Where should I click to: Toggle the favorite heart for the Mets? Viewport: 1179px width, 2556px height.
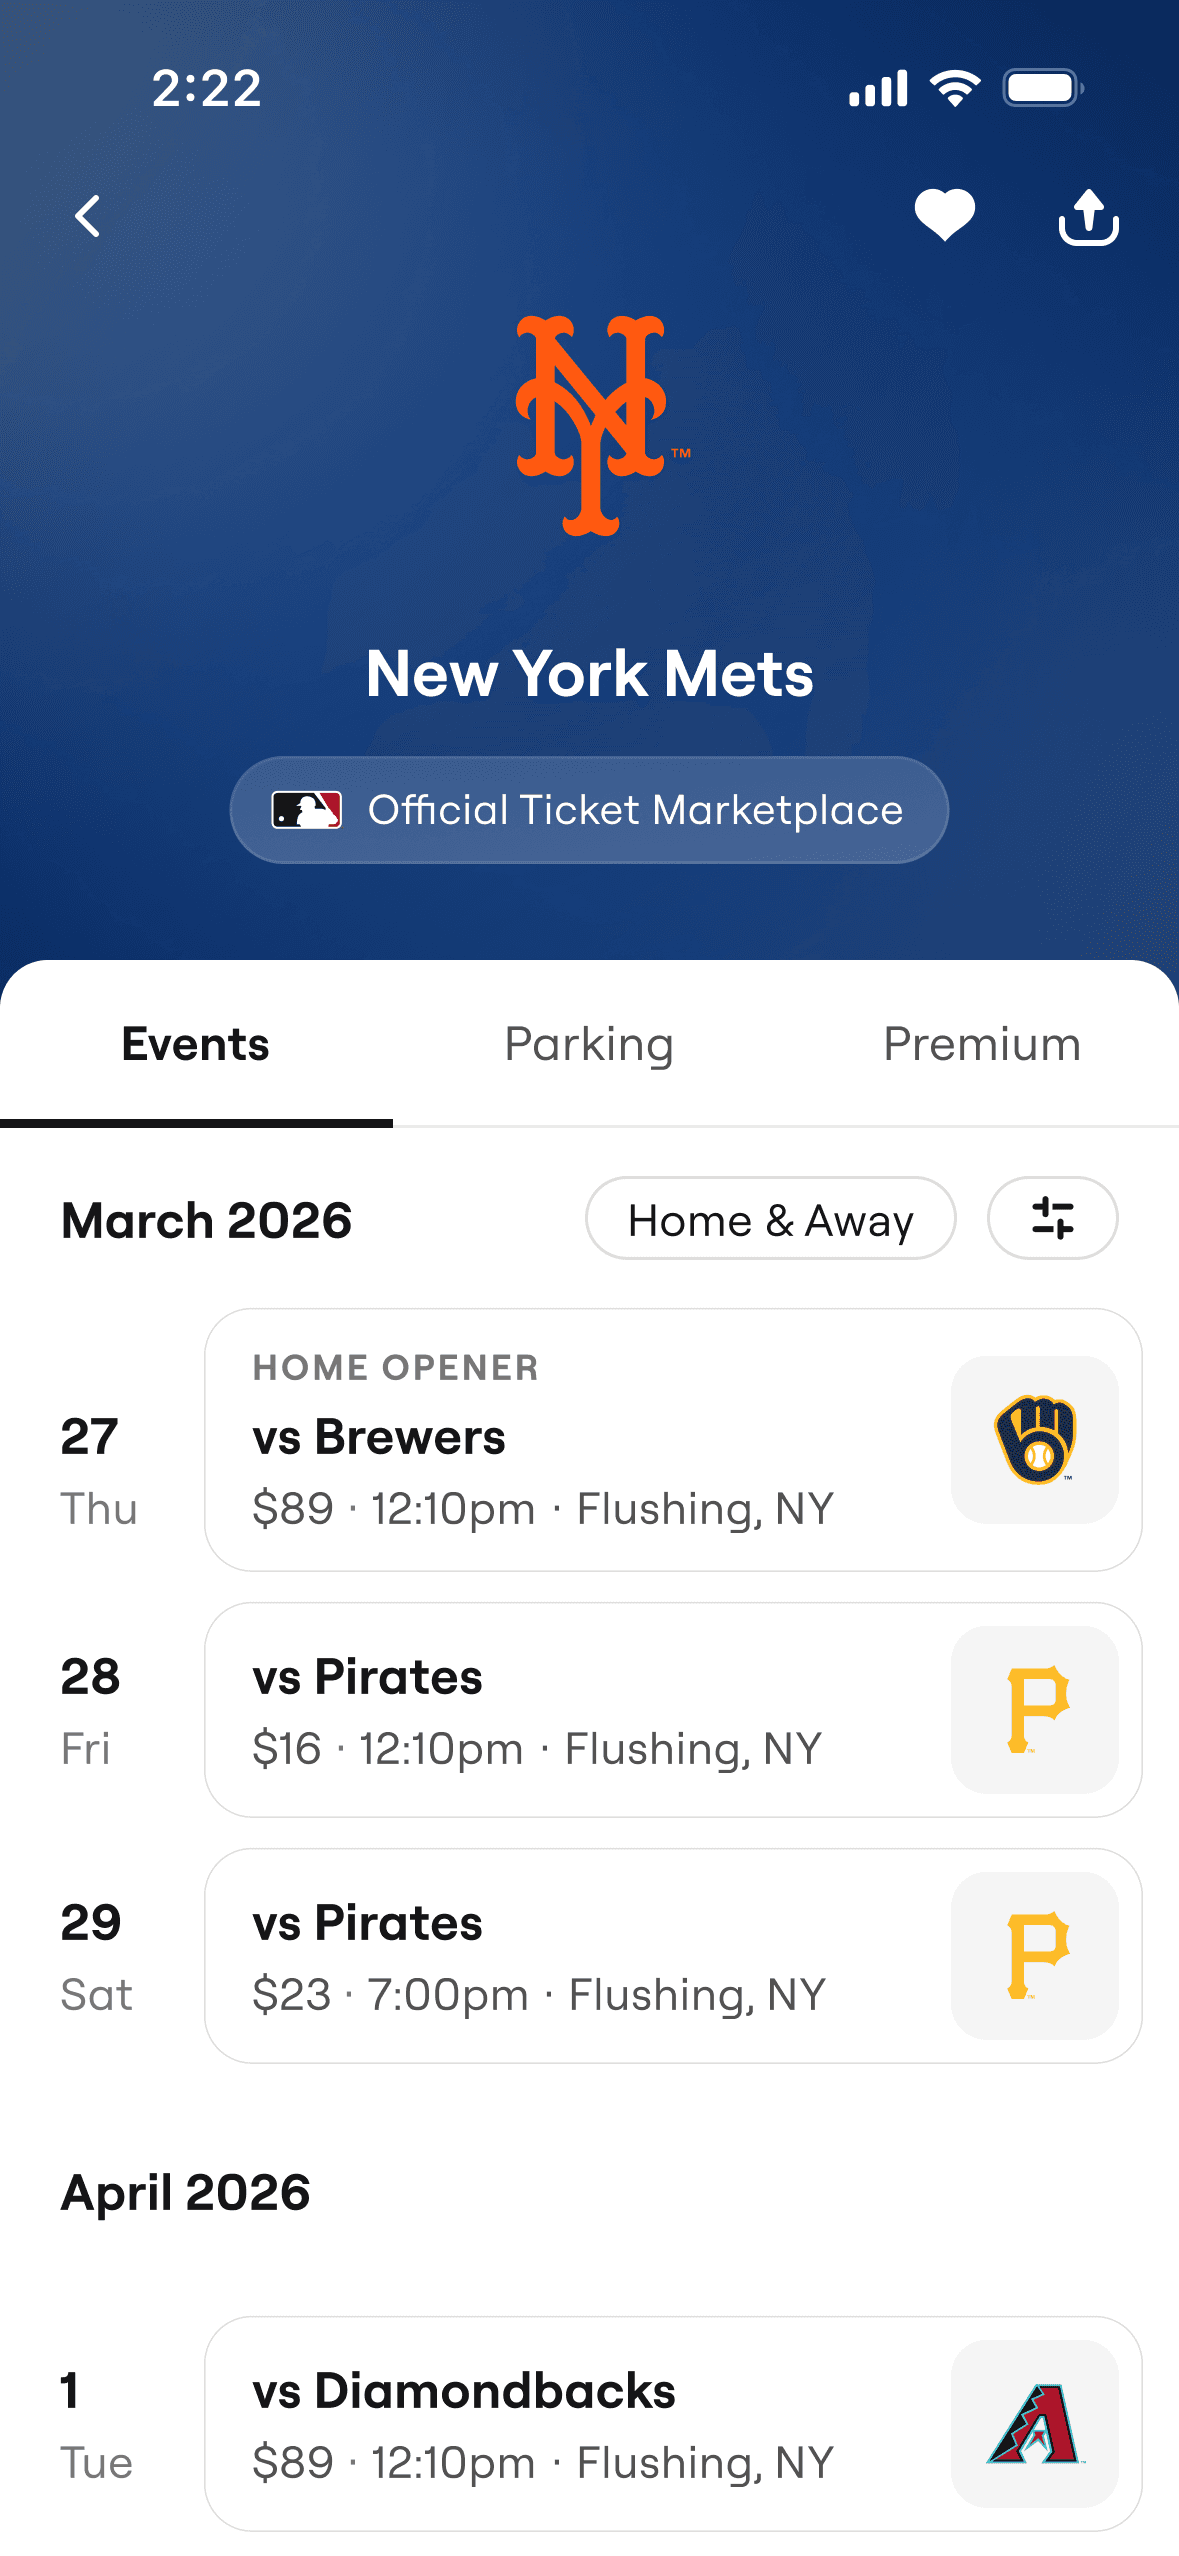(x=944, y=215)
